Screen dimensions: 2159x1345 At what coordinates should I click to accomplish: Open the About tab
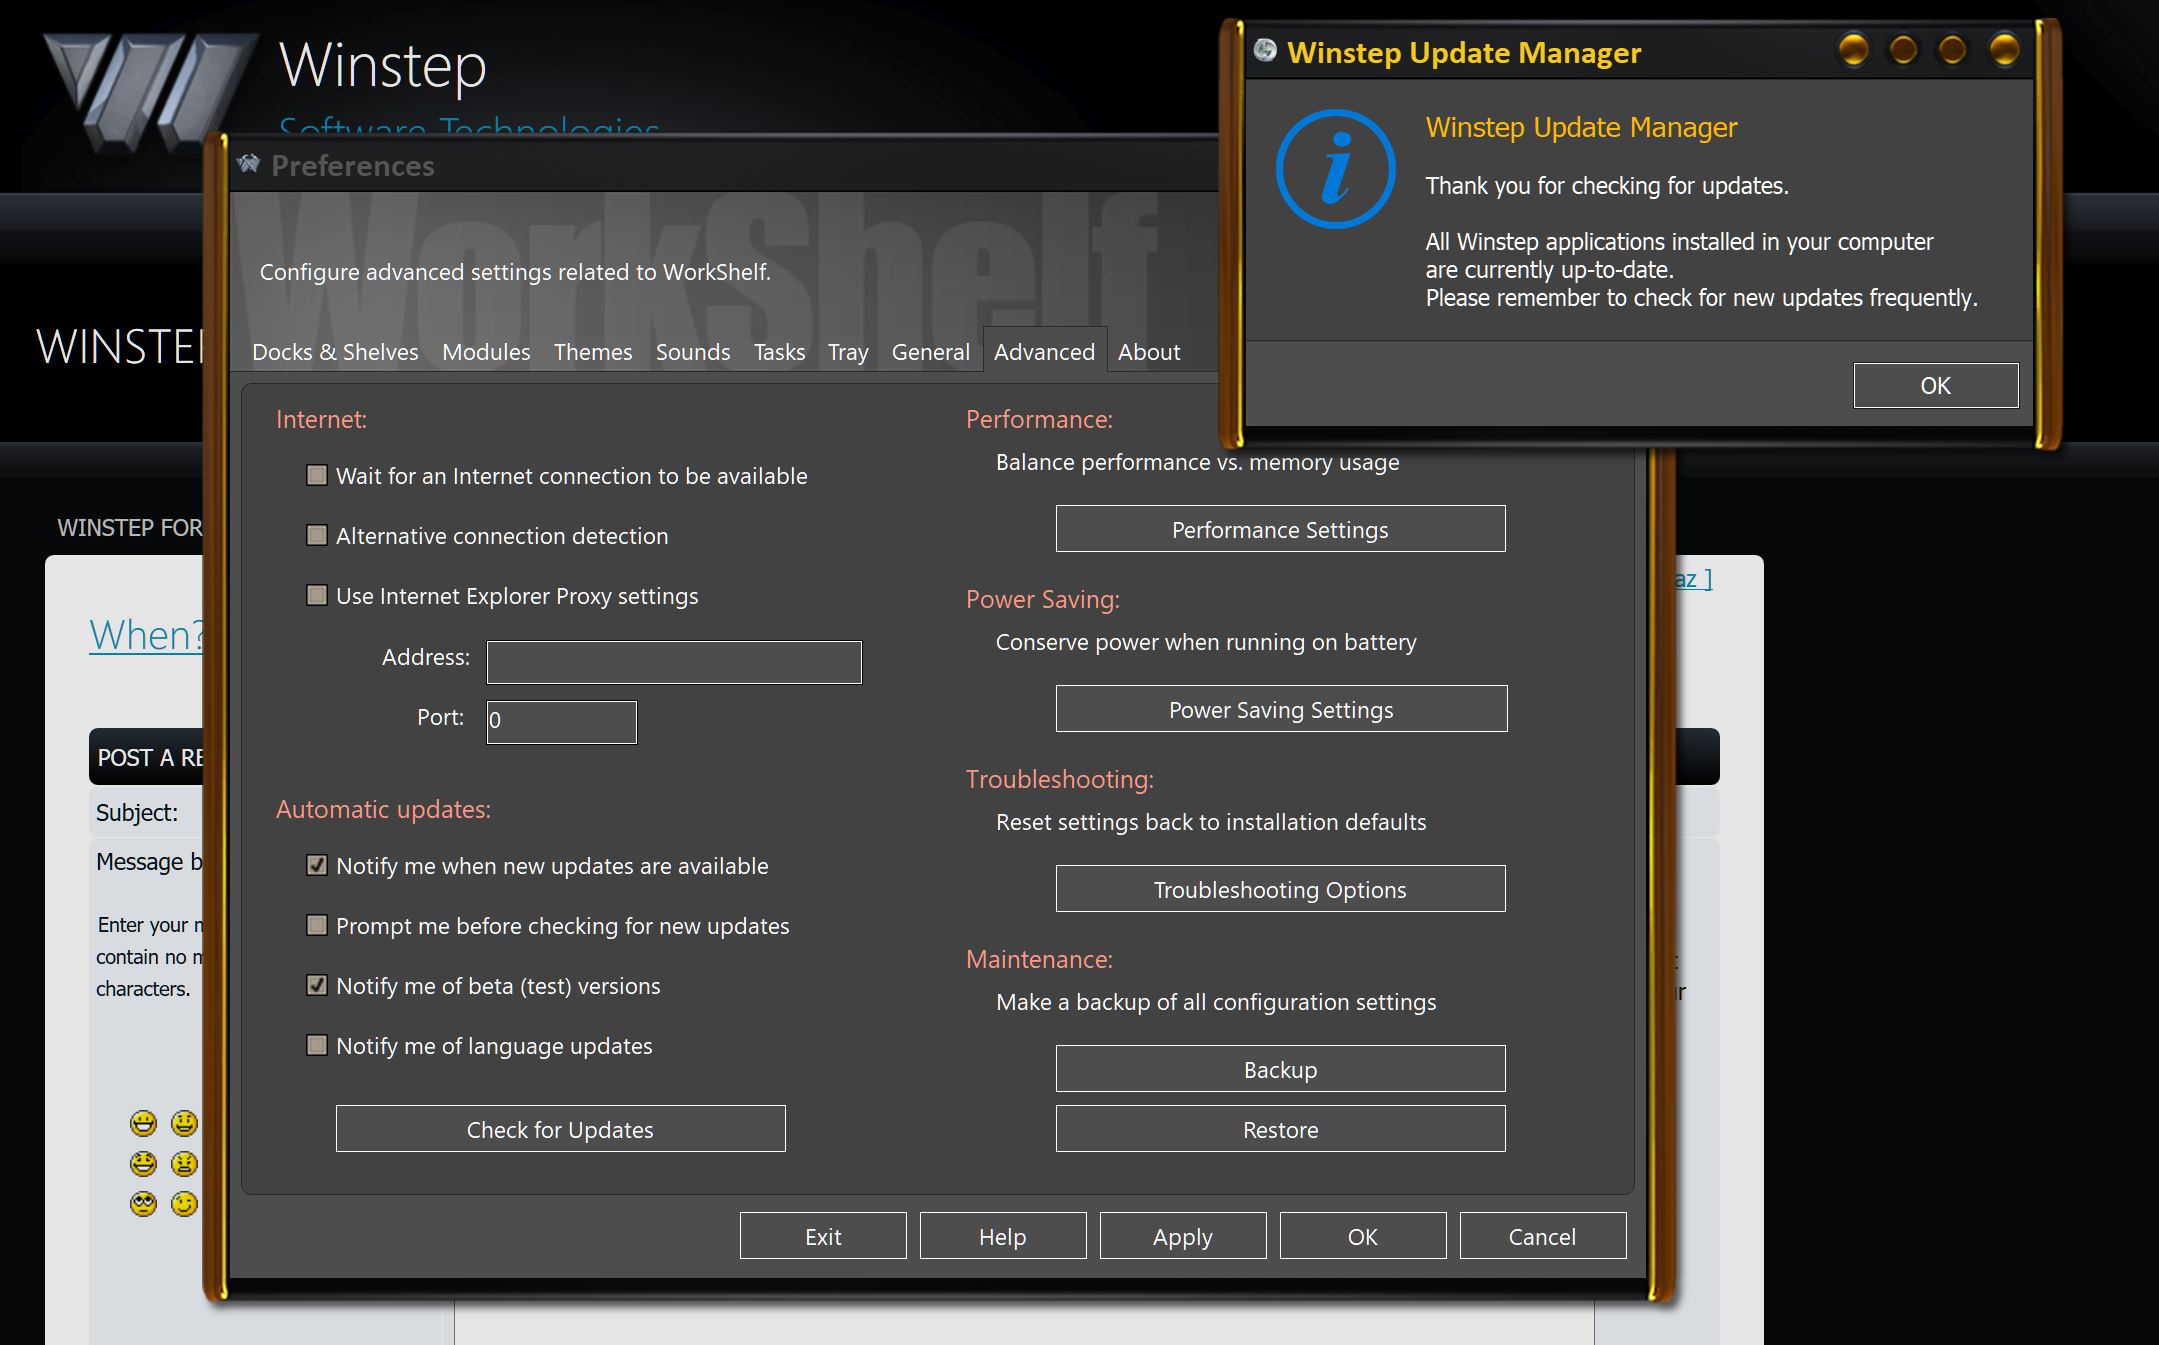pos(1148,352)
